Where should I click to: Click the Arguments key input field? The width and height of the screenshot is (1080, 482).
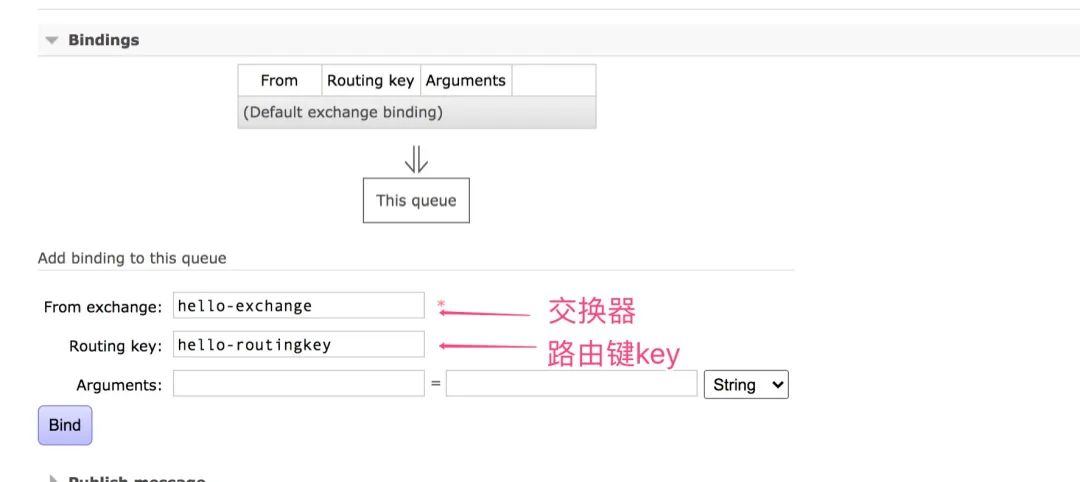pyautogui.click(x=298, y=384)
